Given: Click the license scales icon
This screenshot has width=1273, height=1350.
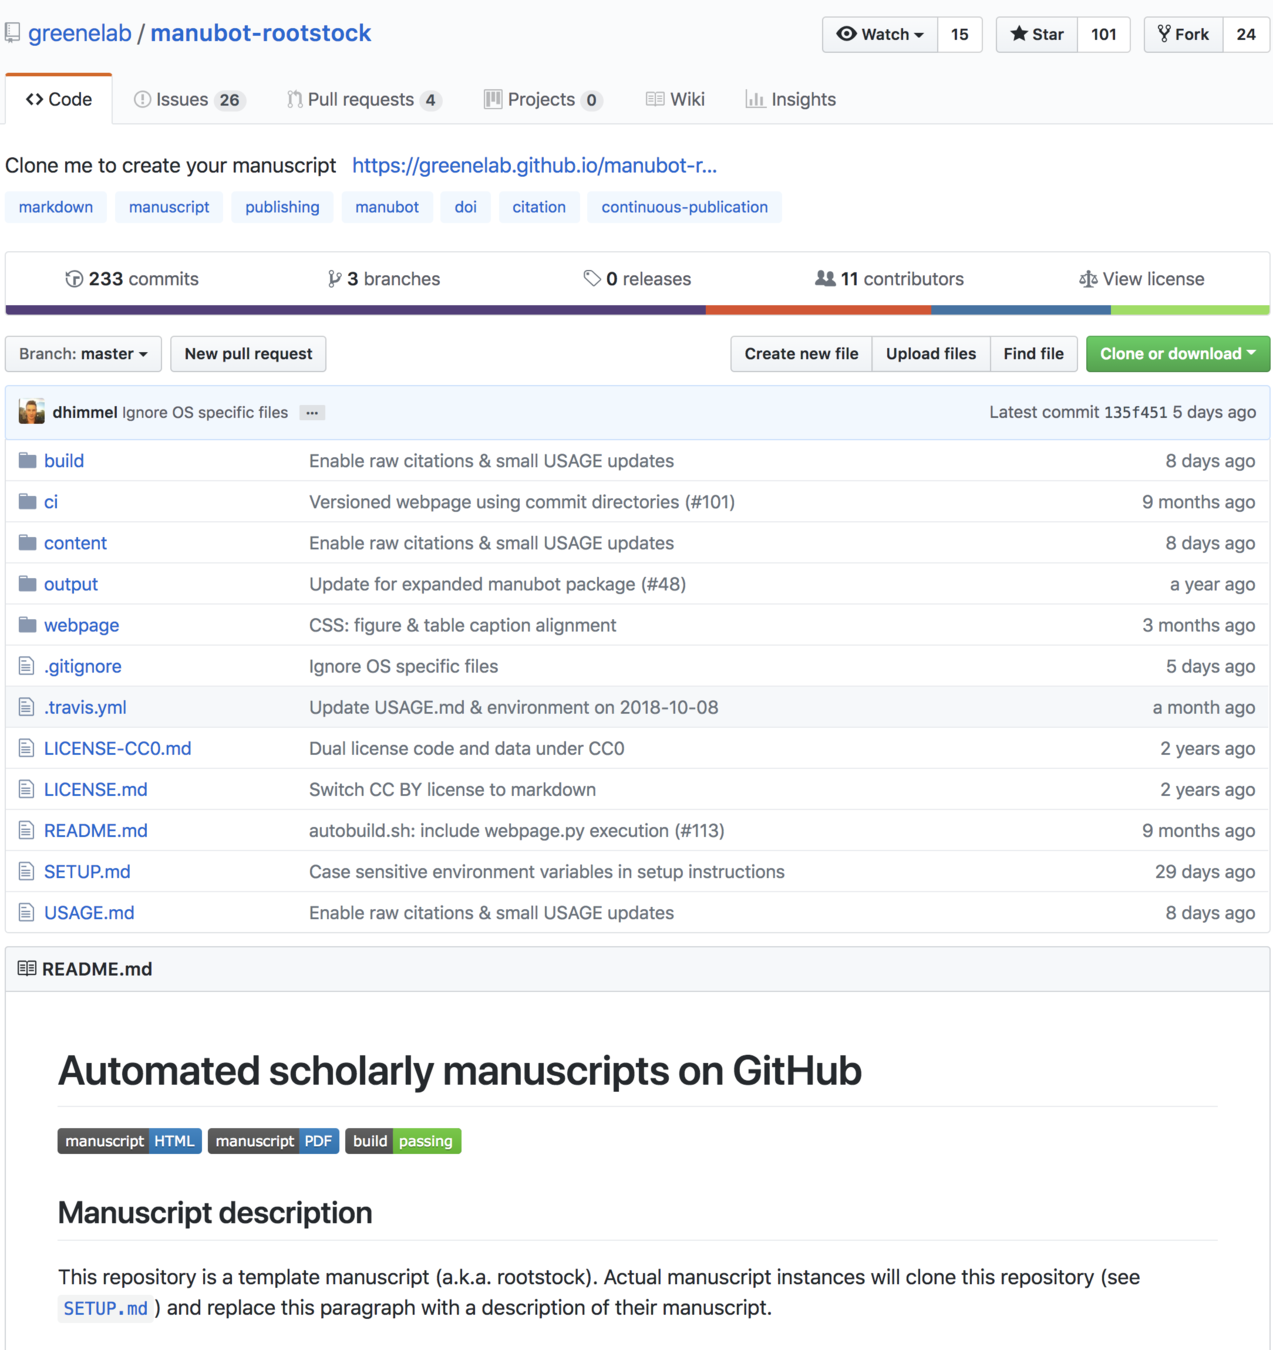Looking at the screenshot, I should [x=1088, y=279].
